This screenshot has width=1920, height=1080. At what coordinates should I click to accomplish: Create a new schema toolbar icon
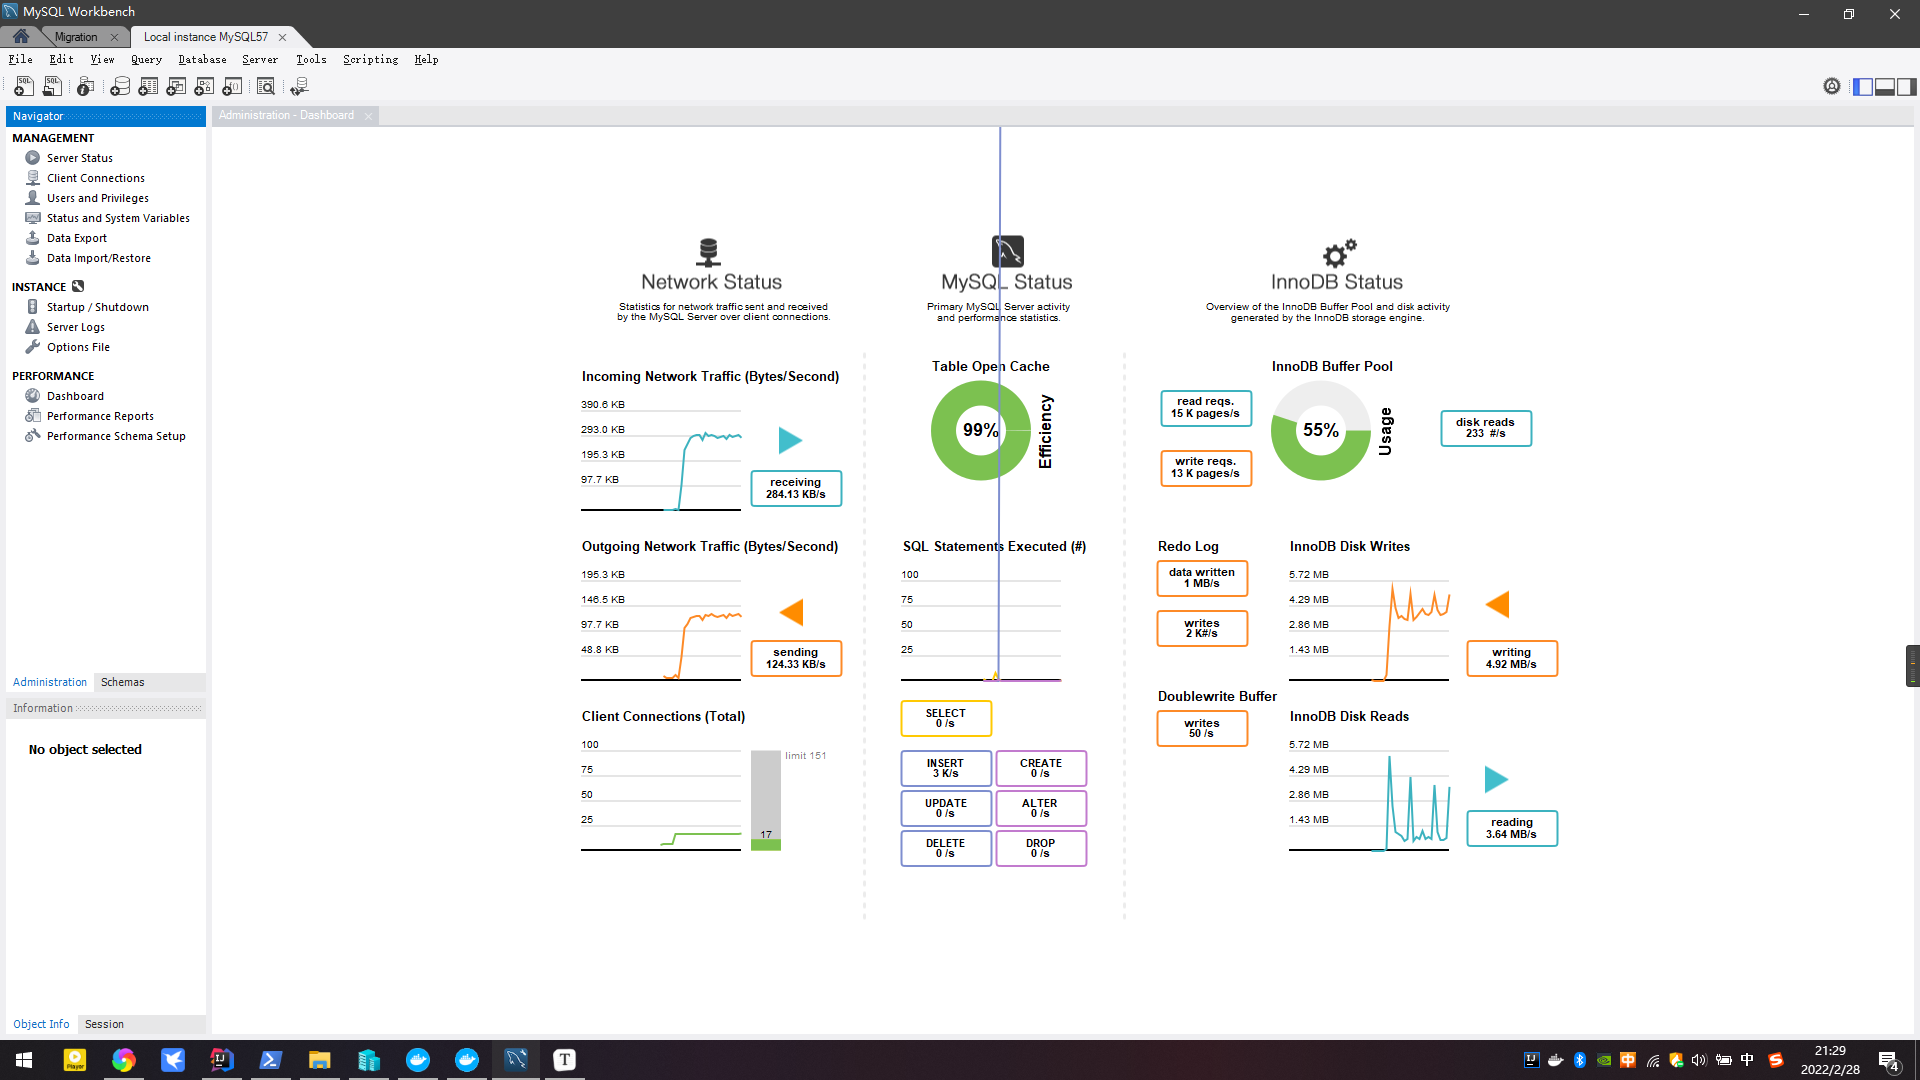[120, 87]
